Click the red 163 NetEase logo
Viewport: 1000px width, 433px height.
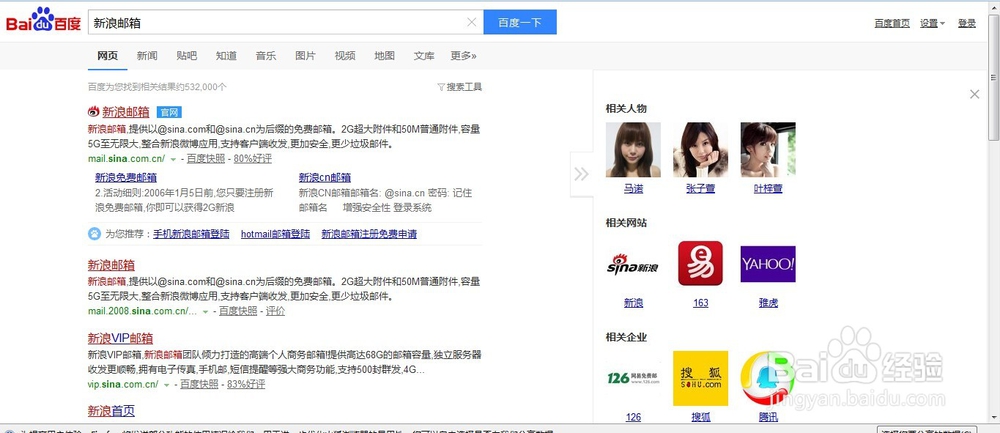click(x=700, y=263)
